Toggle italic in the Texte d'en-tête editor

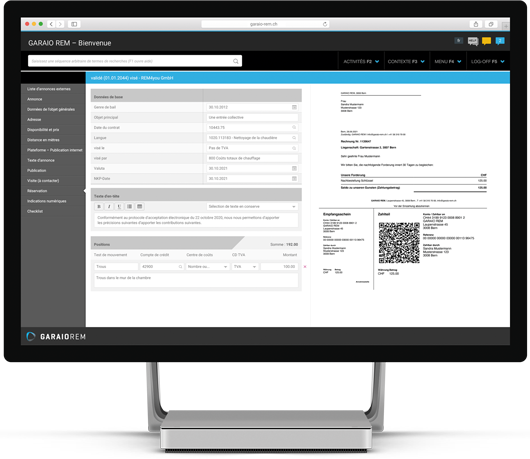pyautogui.click(x=109, y=207)
